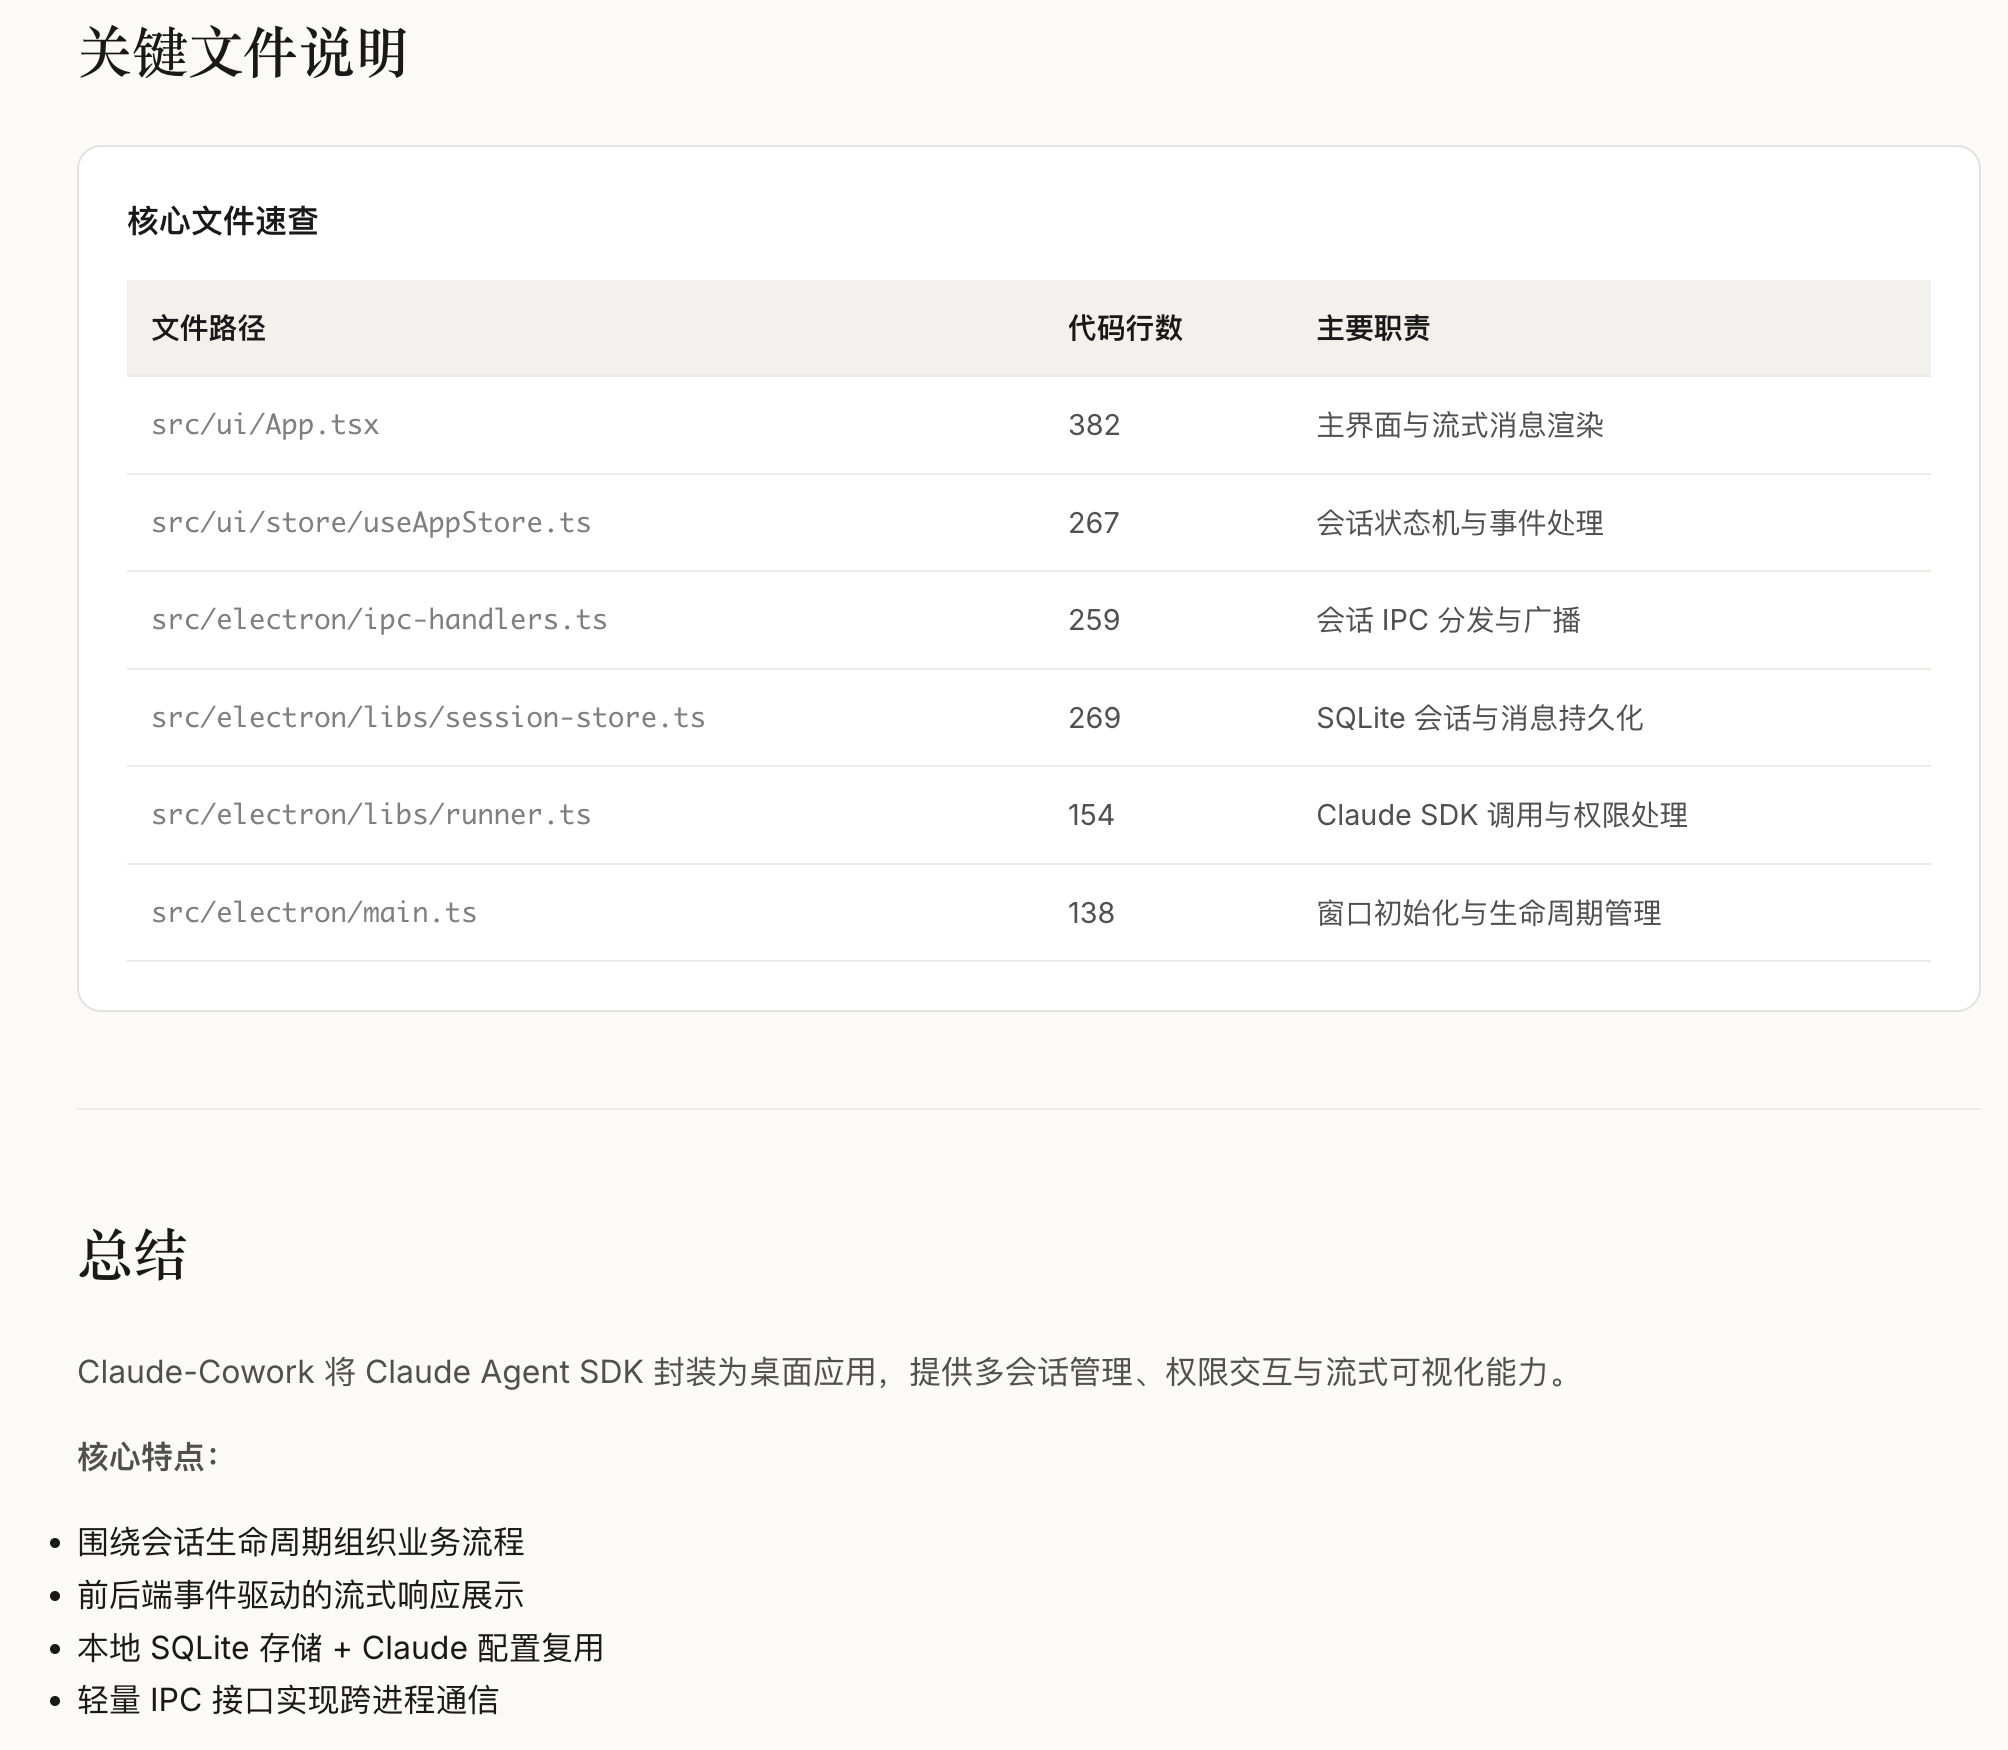Click the src/electron/libs/session-store.ts path
This screenshot has height=1750, width=2008.
[x=428, y=718]
